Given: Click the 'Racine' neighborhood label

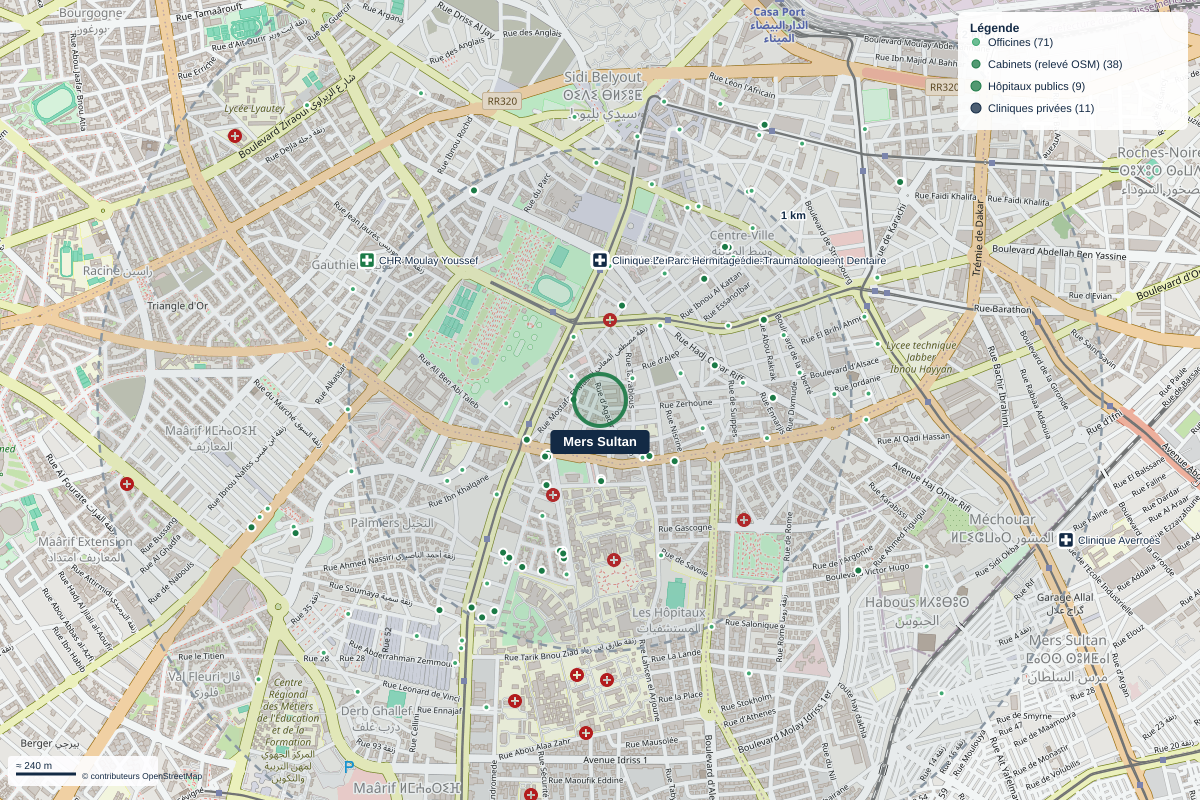Looking at the screenshot, I should (x=102, y=271).
